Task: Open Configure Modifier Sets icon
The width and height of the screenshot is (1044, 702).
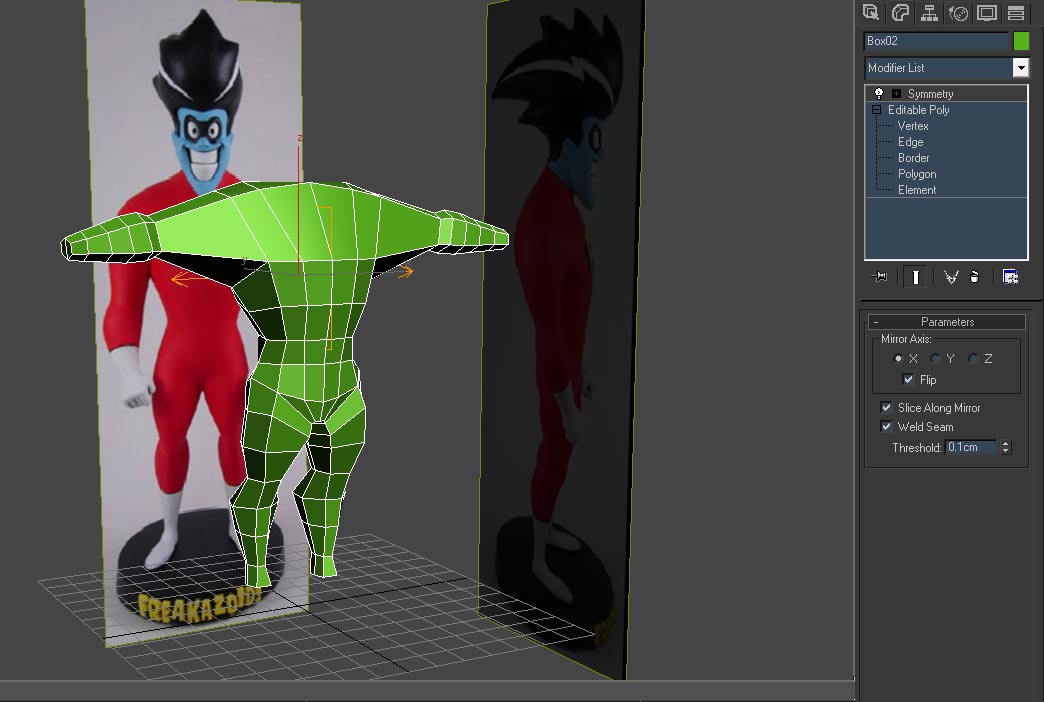Action: (x=1011, y=276)
